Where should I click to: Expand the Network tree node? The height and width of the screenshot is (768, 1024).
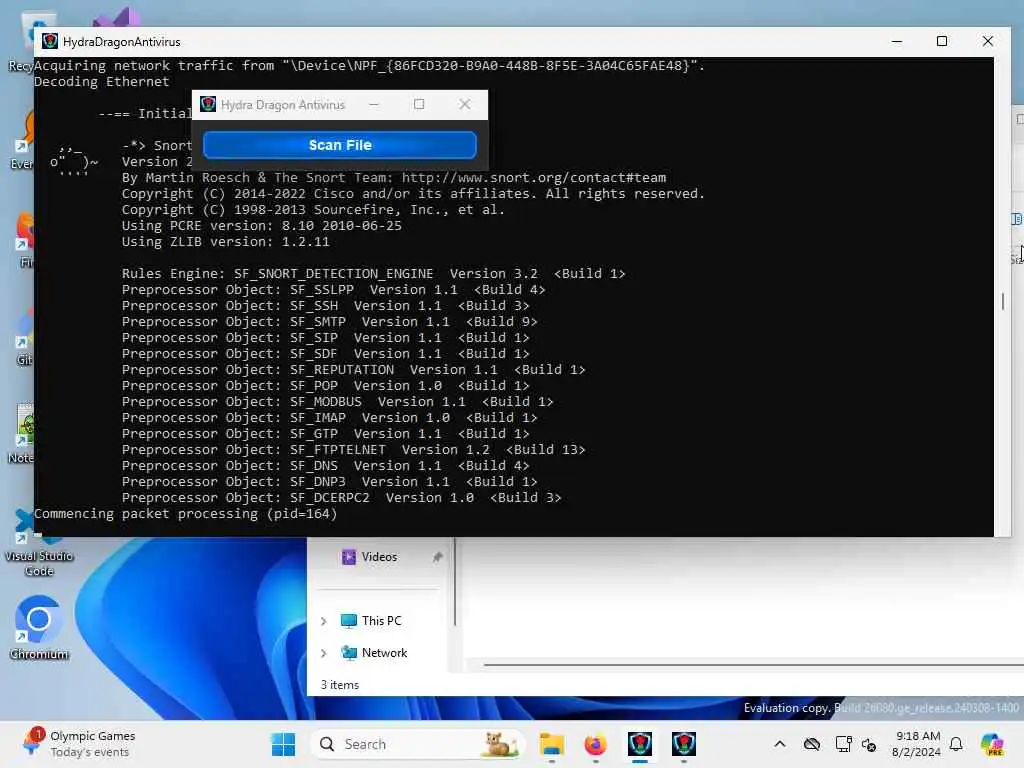point(323,653)
